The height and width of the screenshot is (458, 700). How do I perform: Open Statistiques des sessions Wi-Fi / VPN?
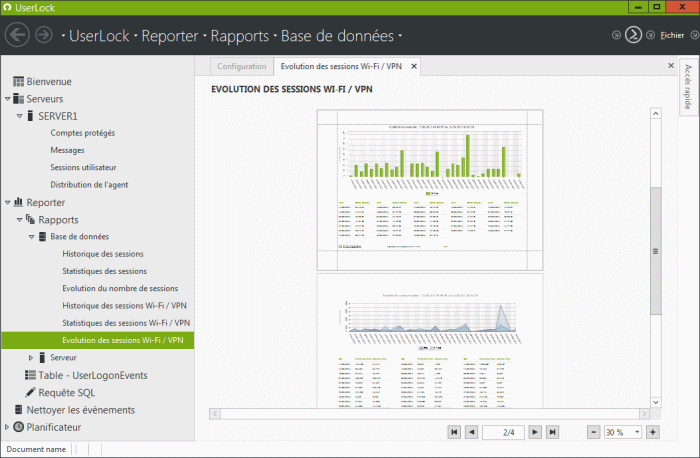tap(126, 323)
